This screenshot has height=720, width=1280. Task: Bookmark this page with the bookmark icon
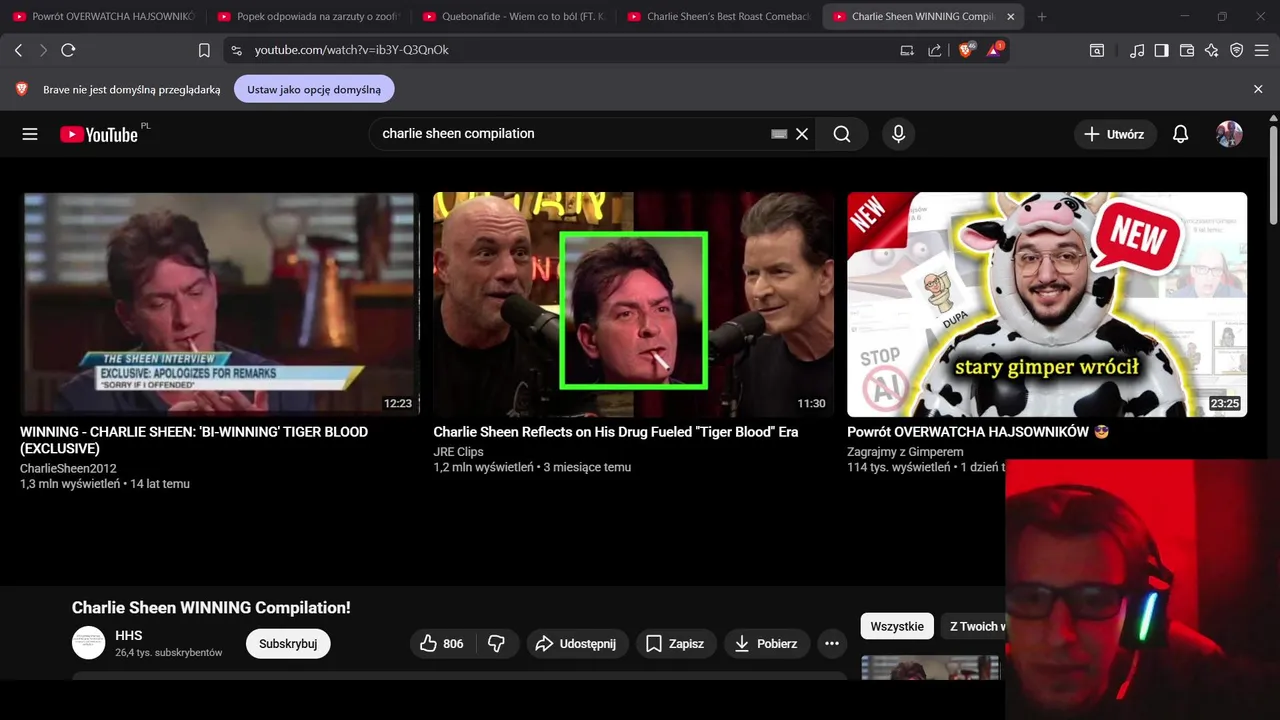[204, 50]
